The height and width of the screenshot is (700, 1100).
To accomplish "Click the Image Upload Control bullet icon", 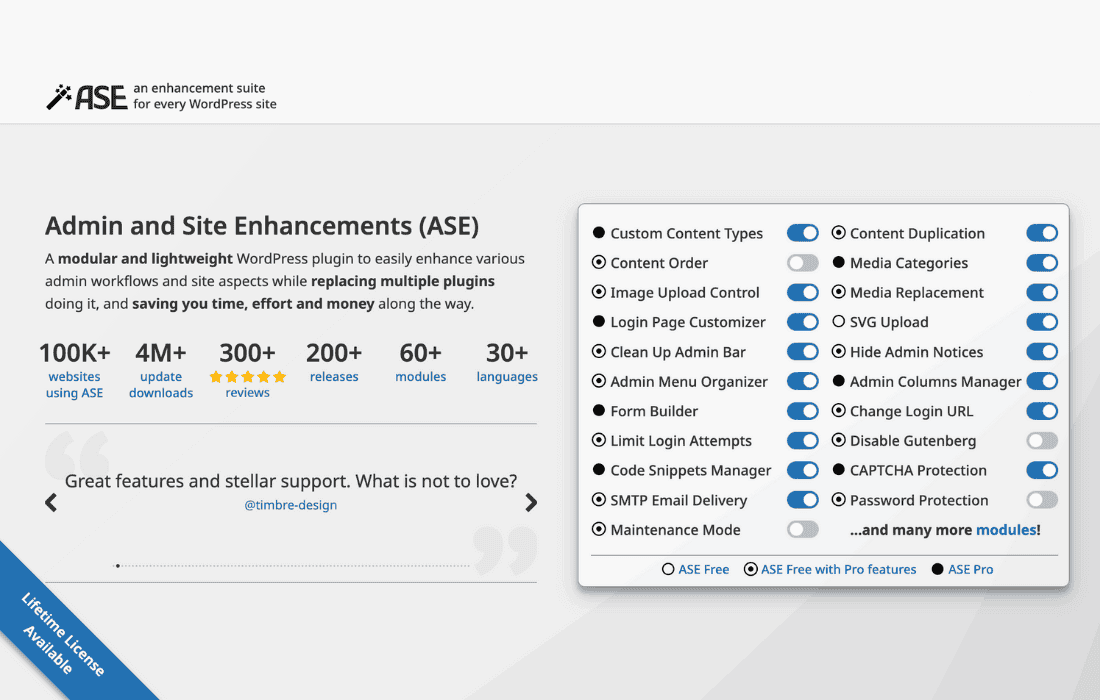I will [598, 291].
